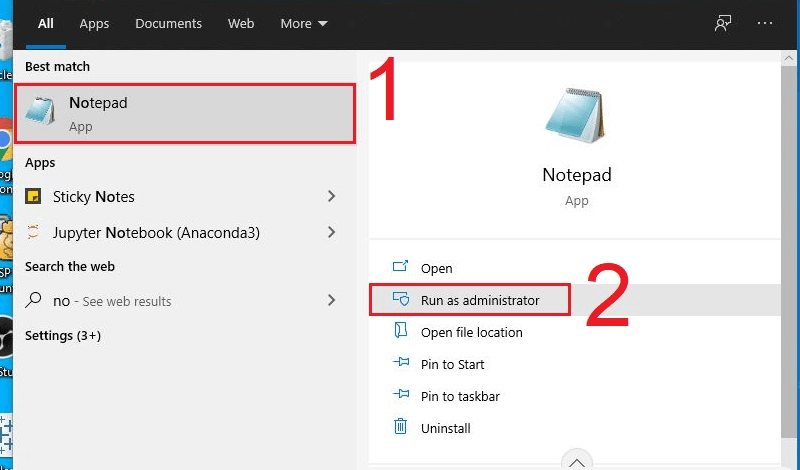The height and width of the screenshot is (470, 800).
Task: Switch to the All search tab
Action: pyautogui.click(x=45, y=23)
